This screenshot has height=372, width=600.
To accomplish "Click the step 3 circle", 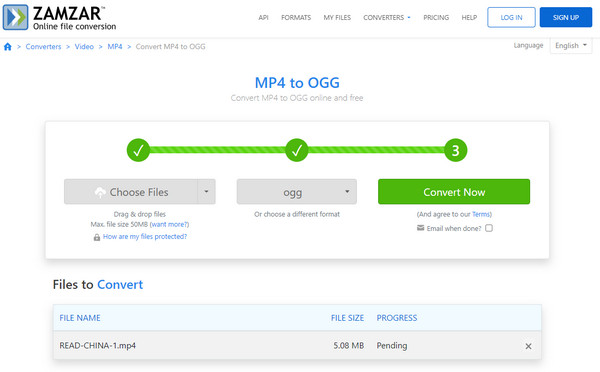I will [455, 150].
